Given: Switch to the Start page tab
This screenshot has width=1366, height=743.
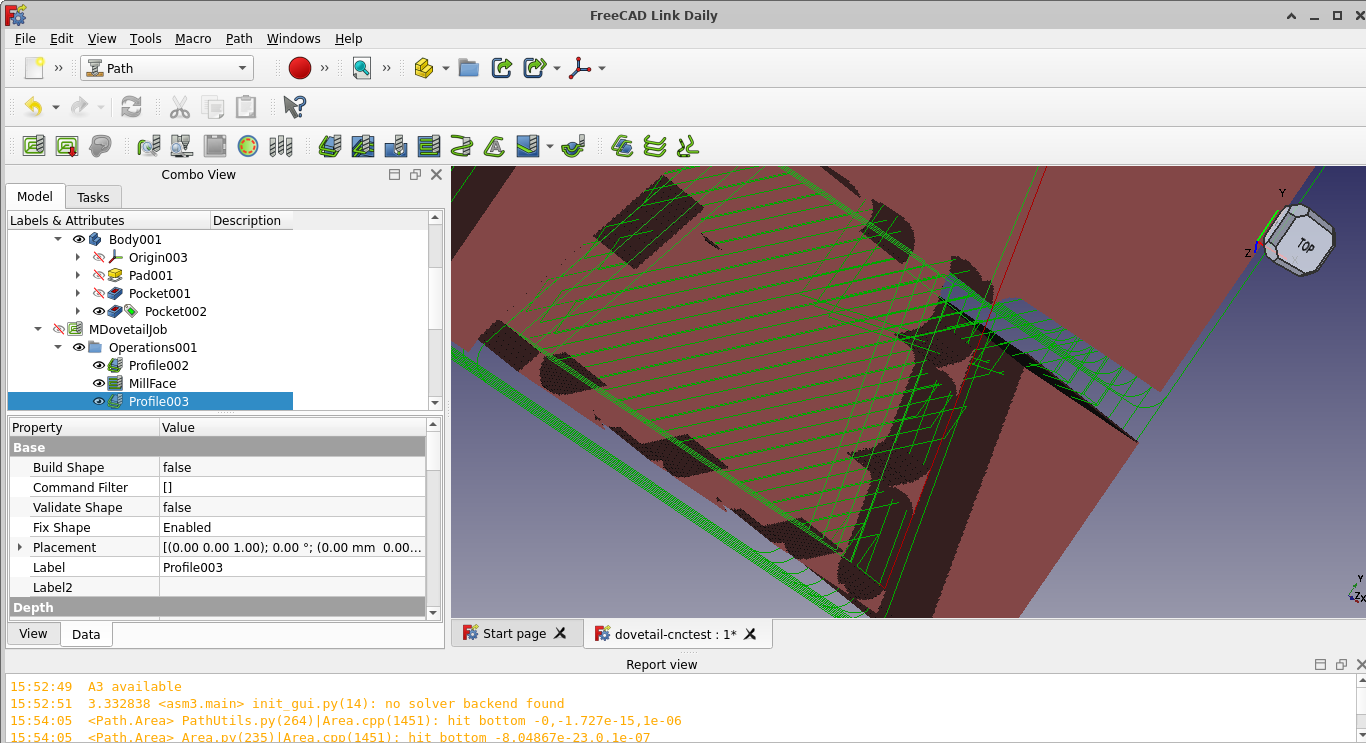Looking at the screenshot, I should 514,633.
